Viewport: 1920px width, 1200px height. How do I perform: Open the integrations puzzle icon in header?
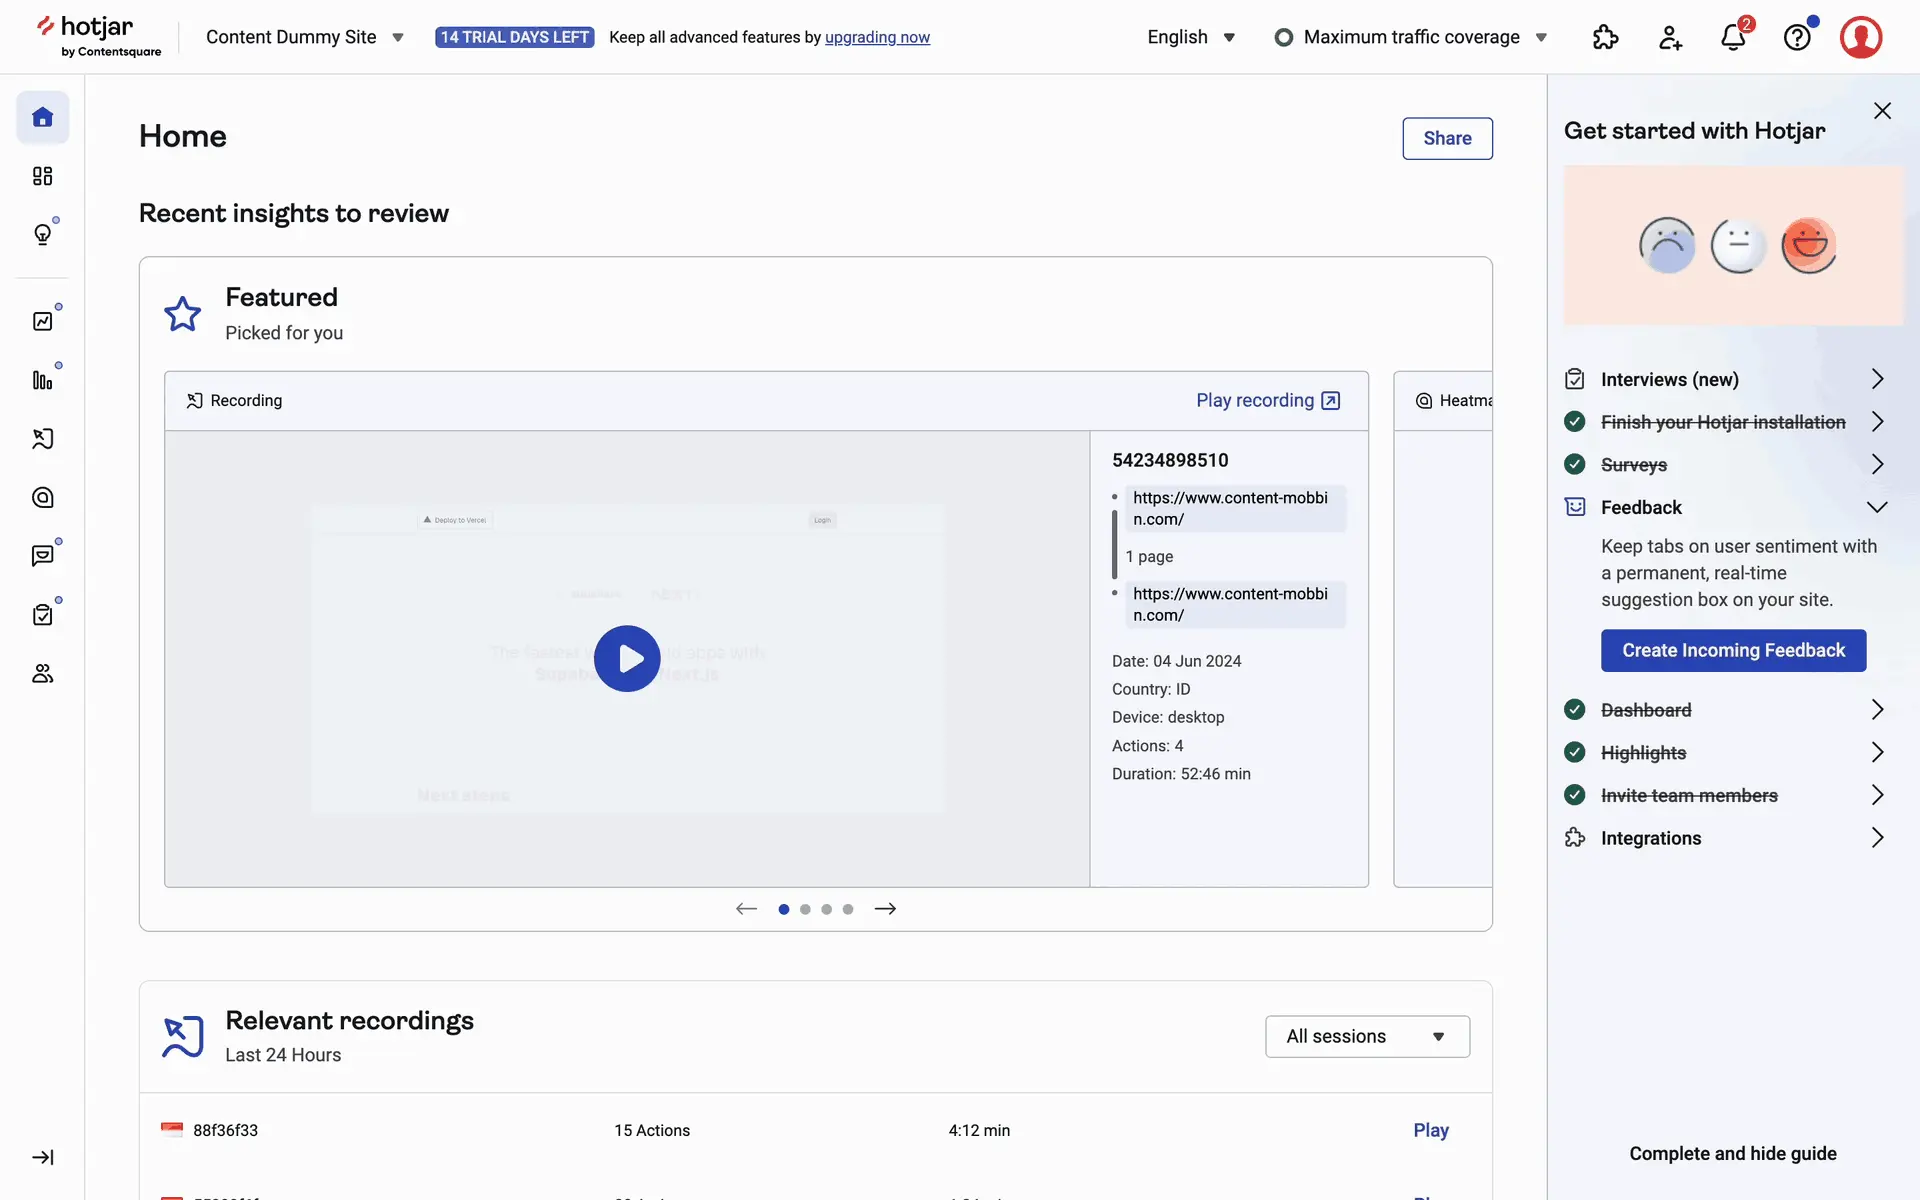point(1605,38)
